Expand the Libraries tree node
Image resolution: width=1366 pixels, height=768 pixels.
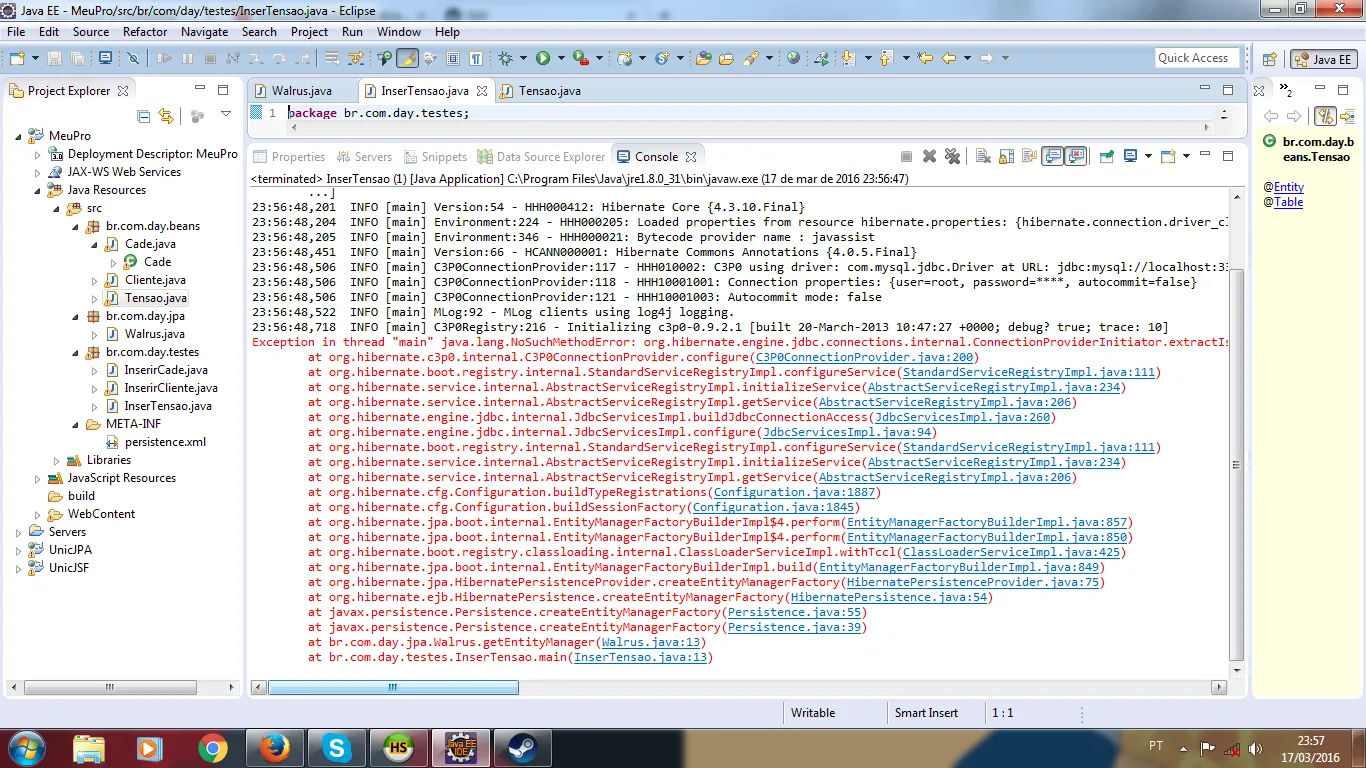[x=57, y=460]
